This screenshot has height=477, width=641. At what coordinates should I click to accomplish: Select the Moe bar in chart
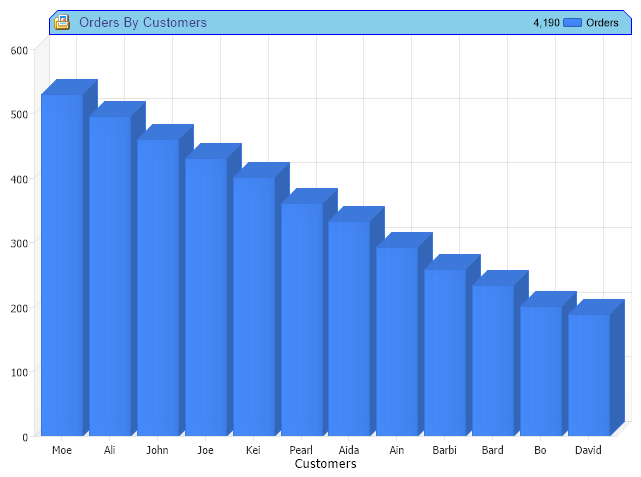[62, 265]
